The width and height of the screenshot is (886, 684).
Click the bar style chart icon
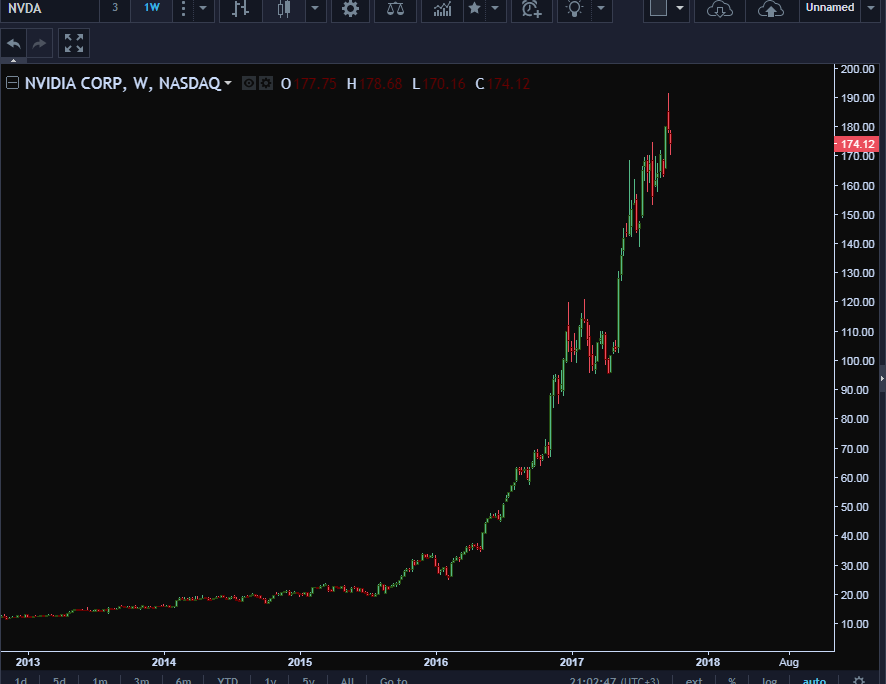240,9
